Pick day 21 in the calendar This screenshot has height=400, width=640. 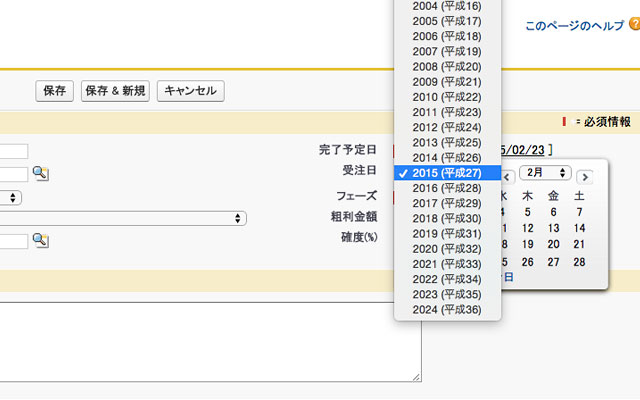pos(579,244)
